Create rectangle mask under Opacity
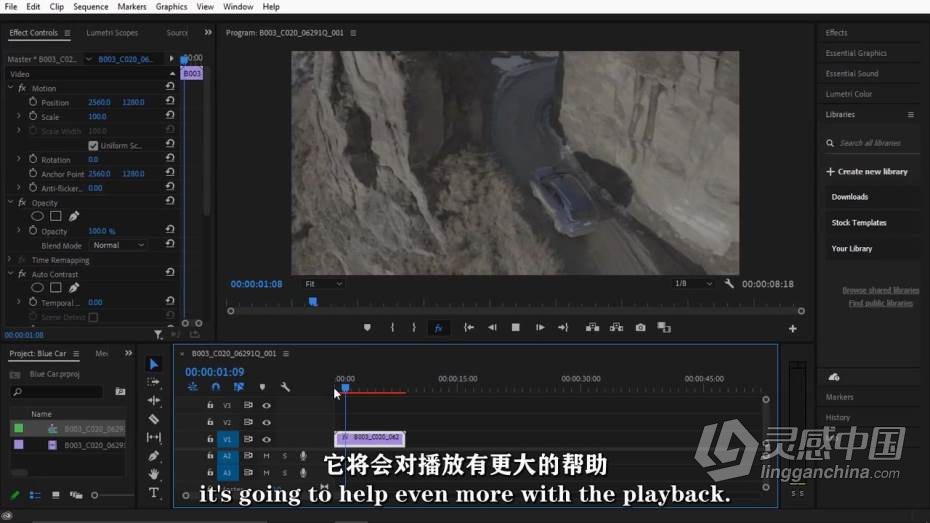Screen dimensions: 930x523 click(56, 216)
